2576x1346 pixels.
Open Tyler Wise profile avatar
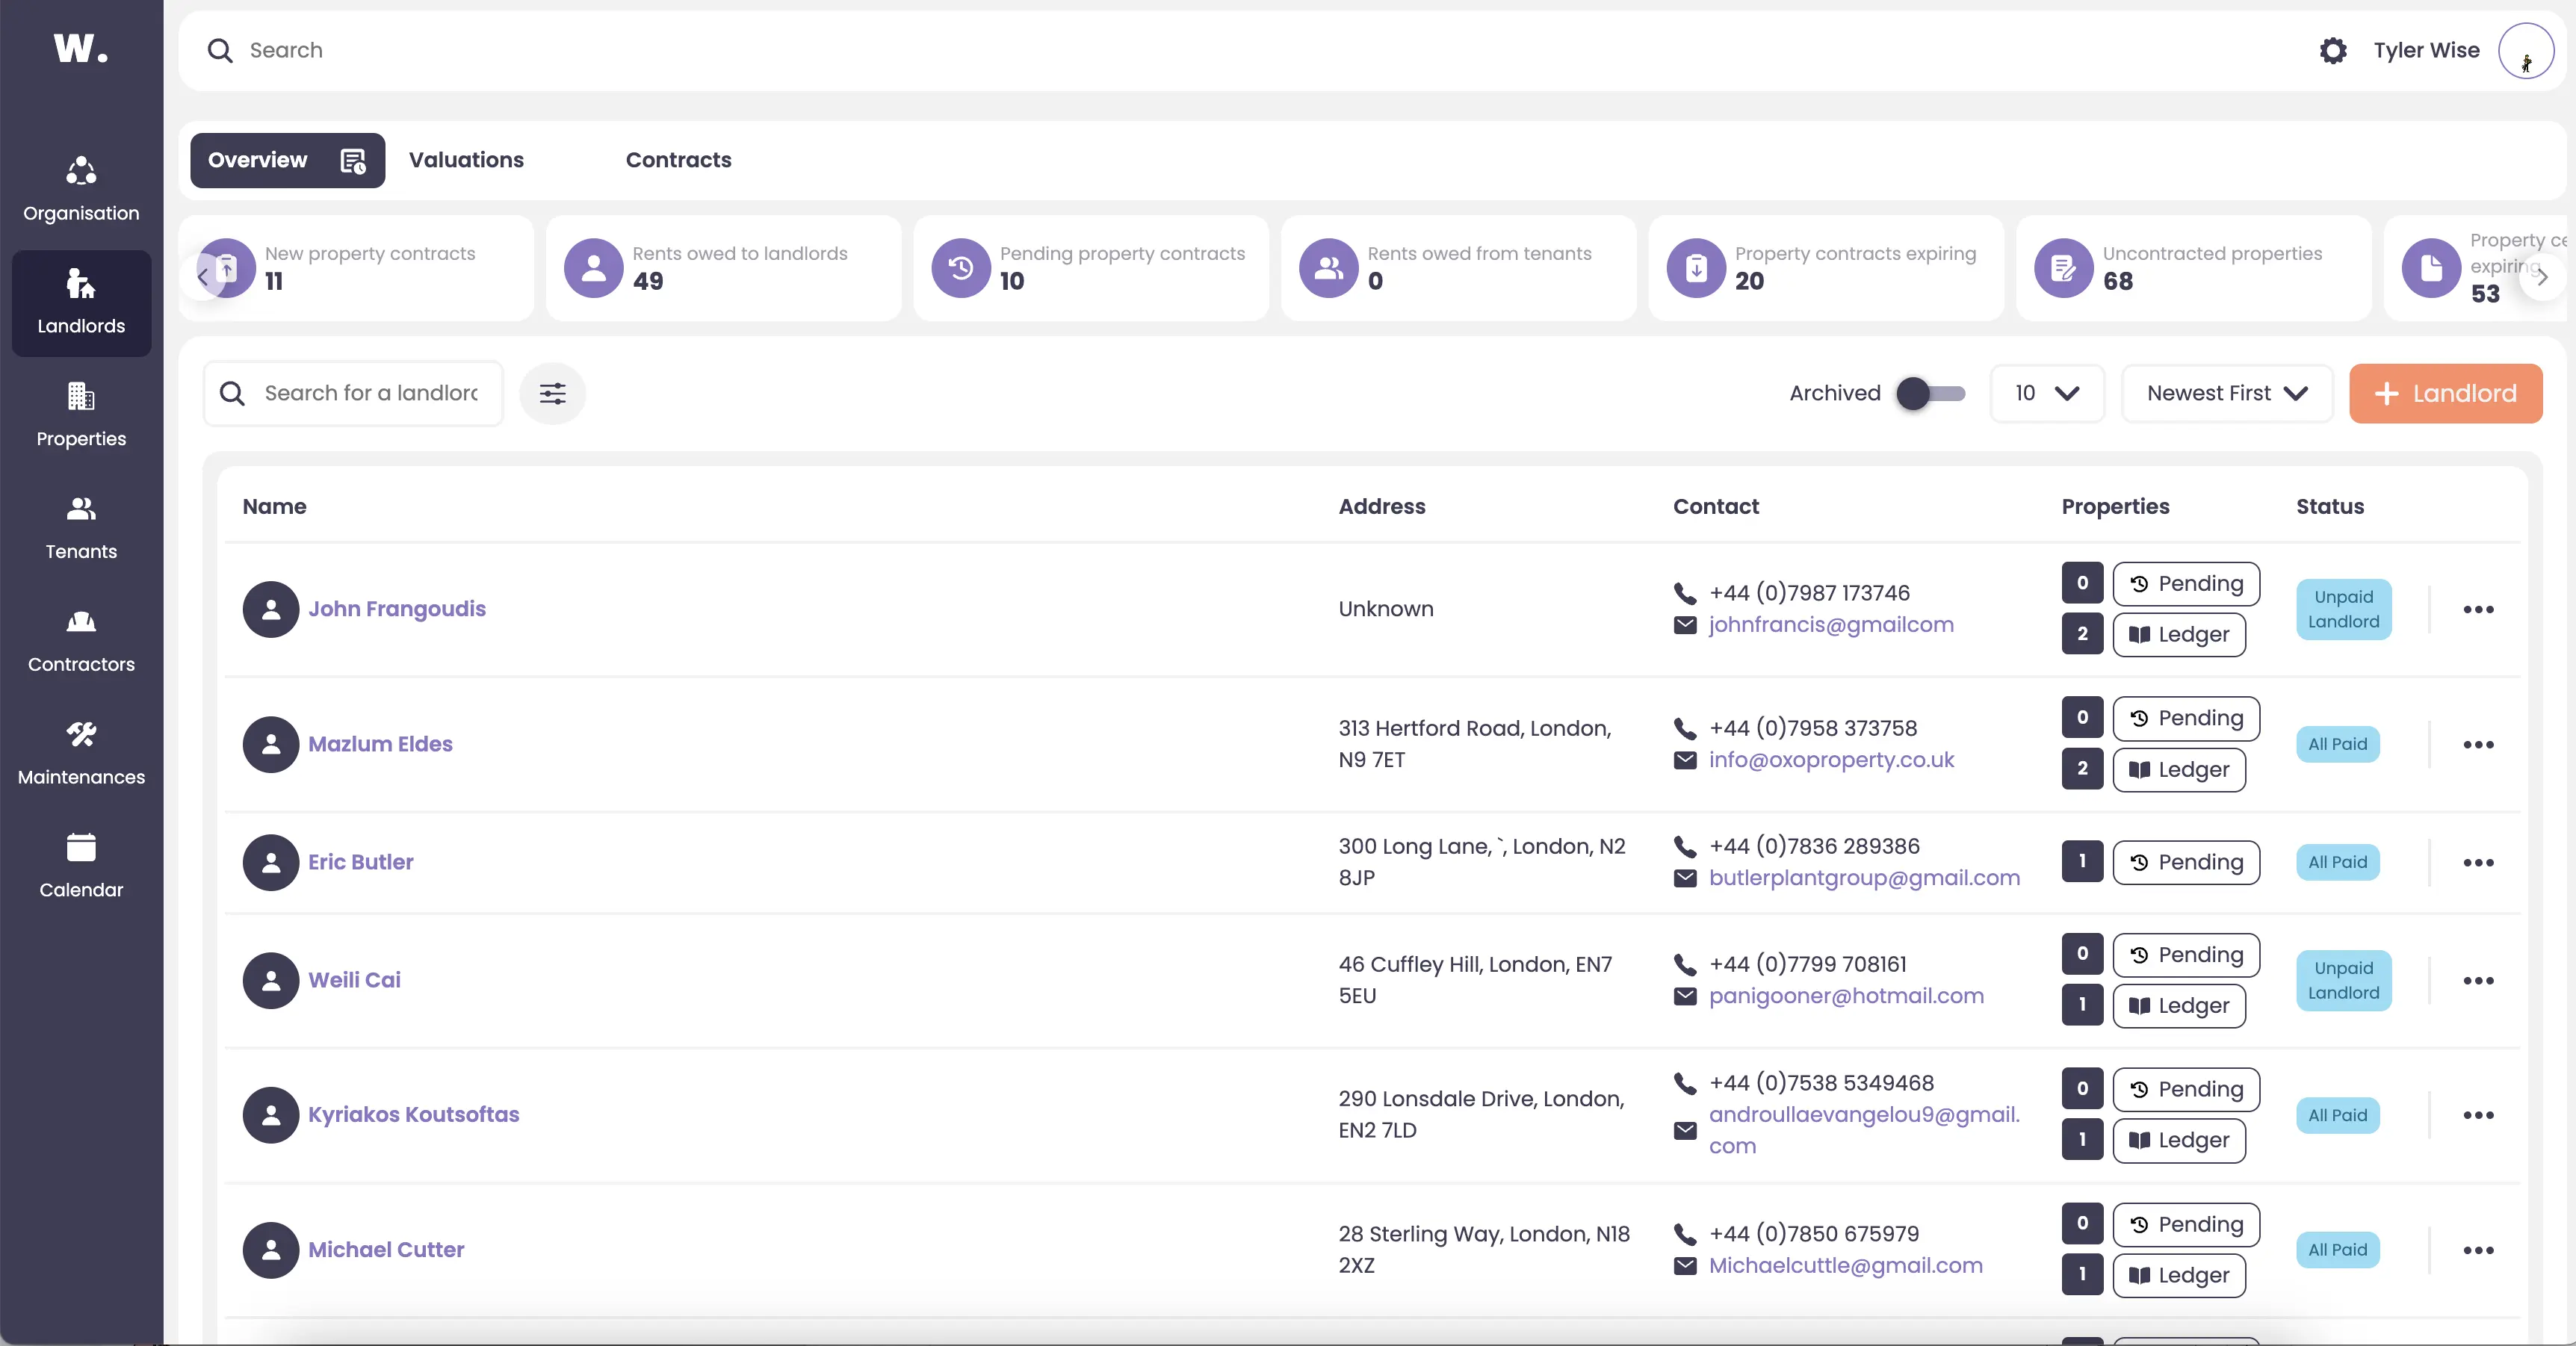(x=2526, y=50)
